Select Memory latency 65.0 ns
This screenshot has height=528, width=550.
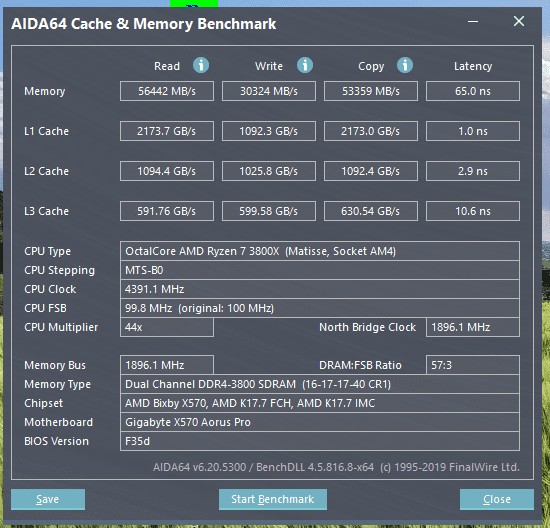pos(473,91)
